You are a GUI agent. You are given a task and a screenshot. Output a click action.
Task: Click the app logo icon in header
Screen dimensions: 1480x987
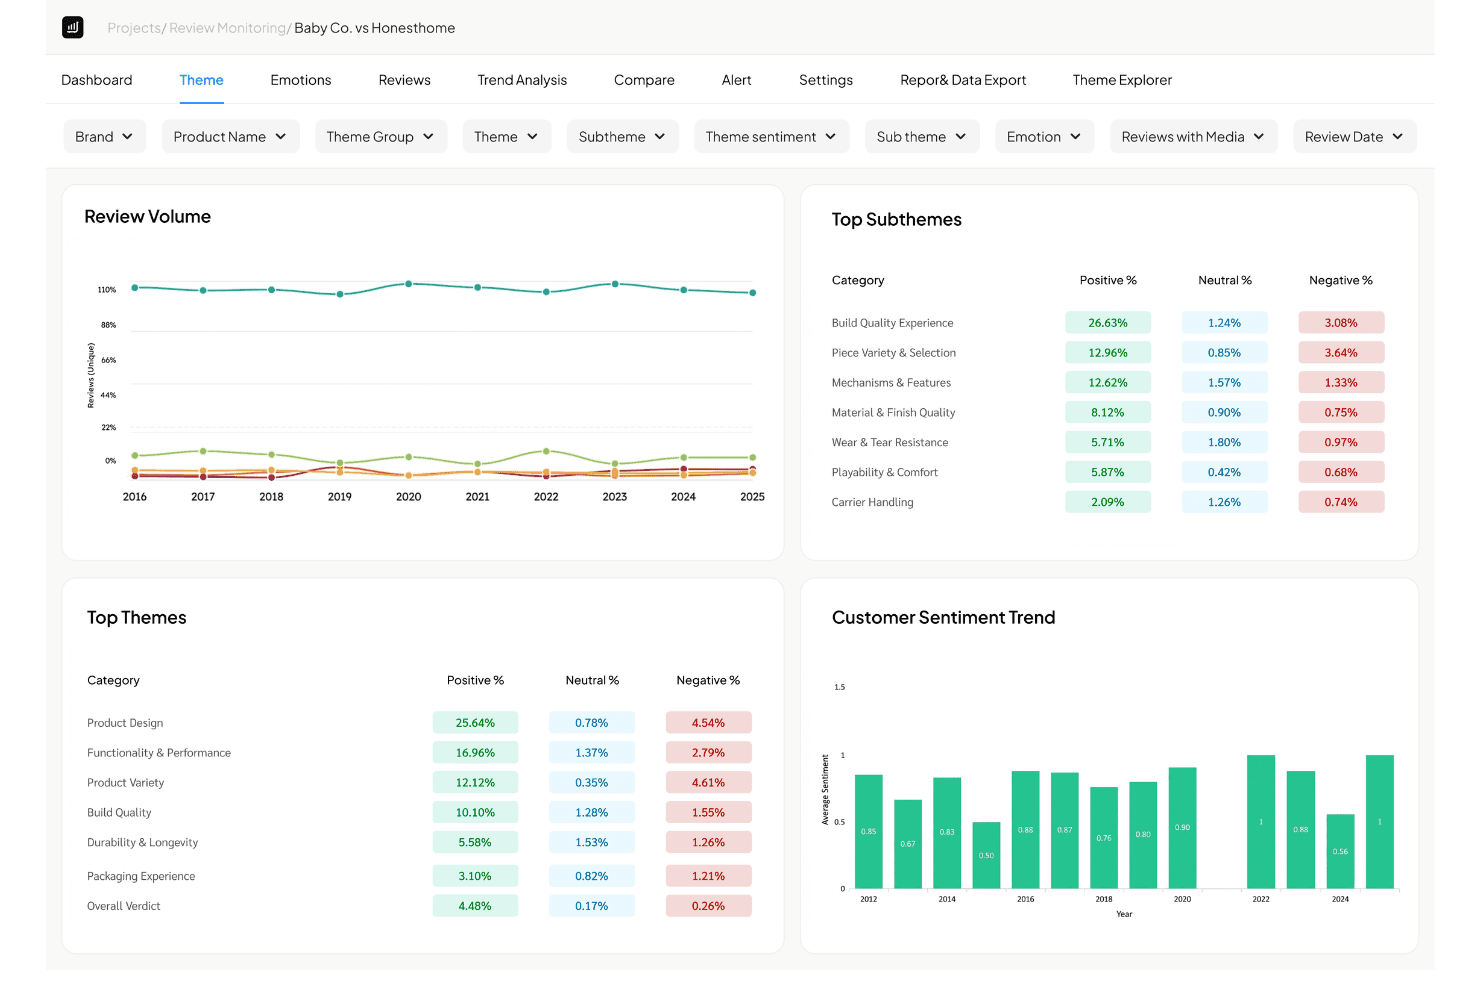73,27
